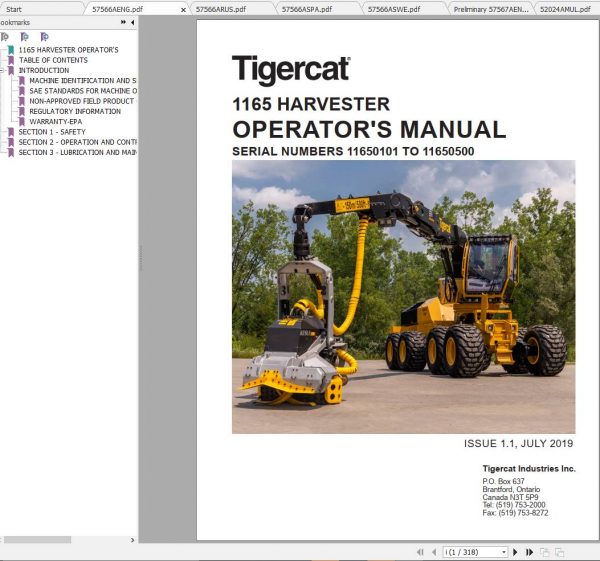Select the INTRODUCTION bookmark
This screenshot has width=600, height=561.
tap(44, 70)
